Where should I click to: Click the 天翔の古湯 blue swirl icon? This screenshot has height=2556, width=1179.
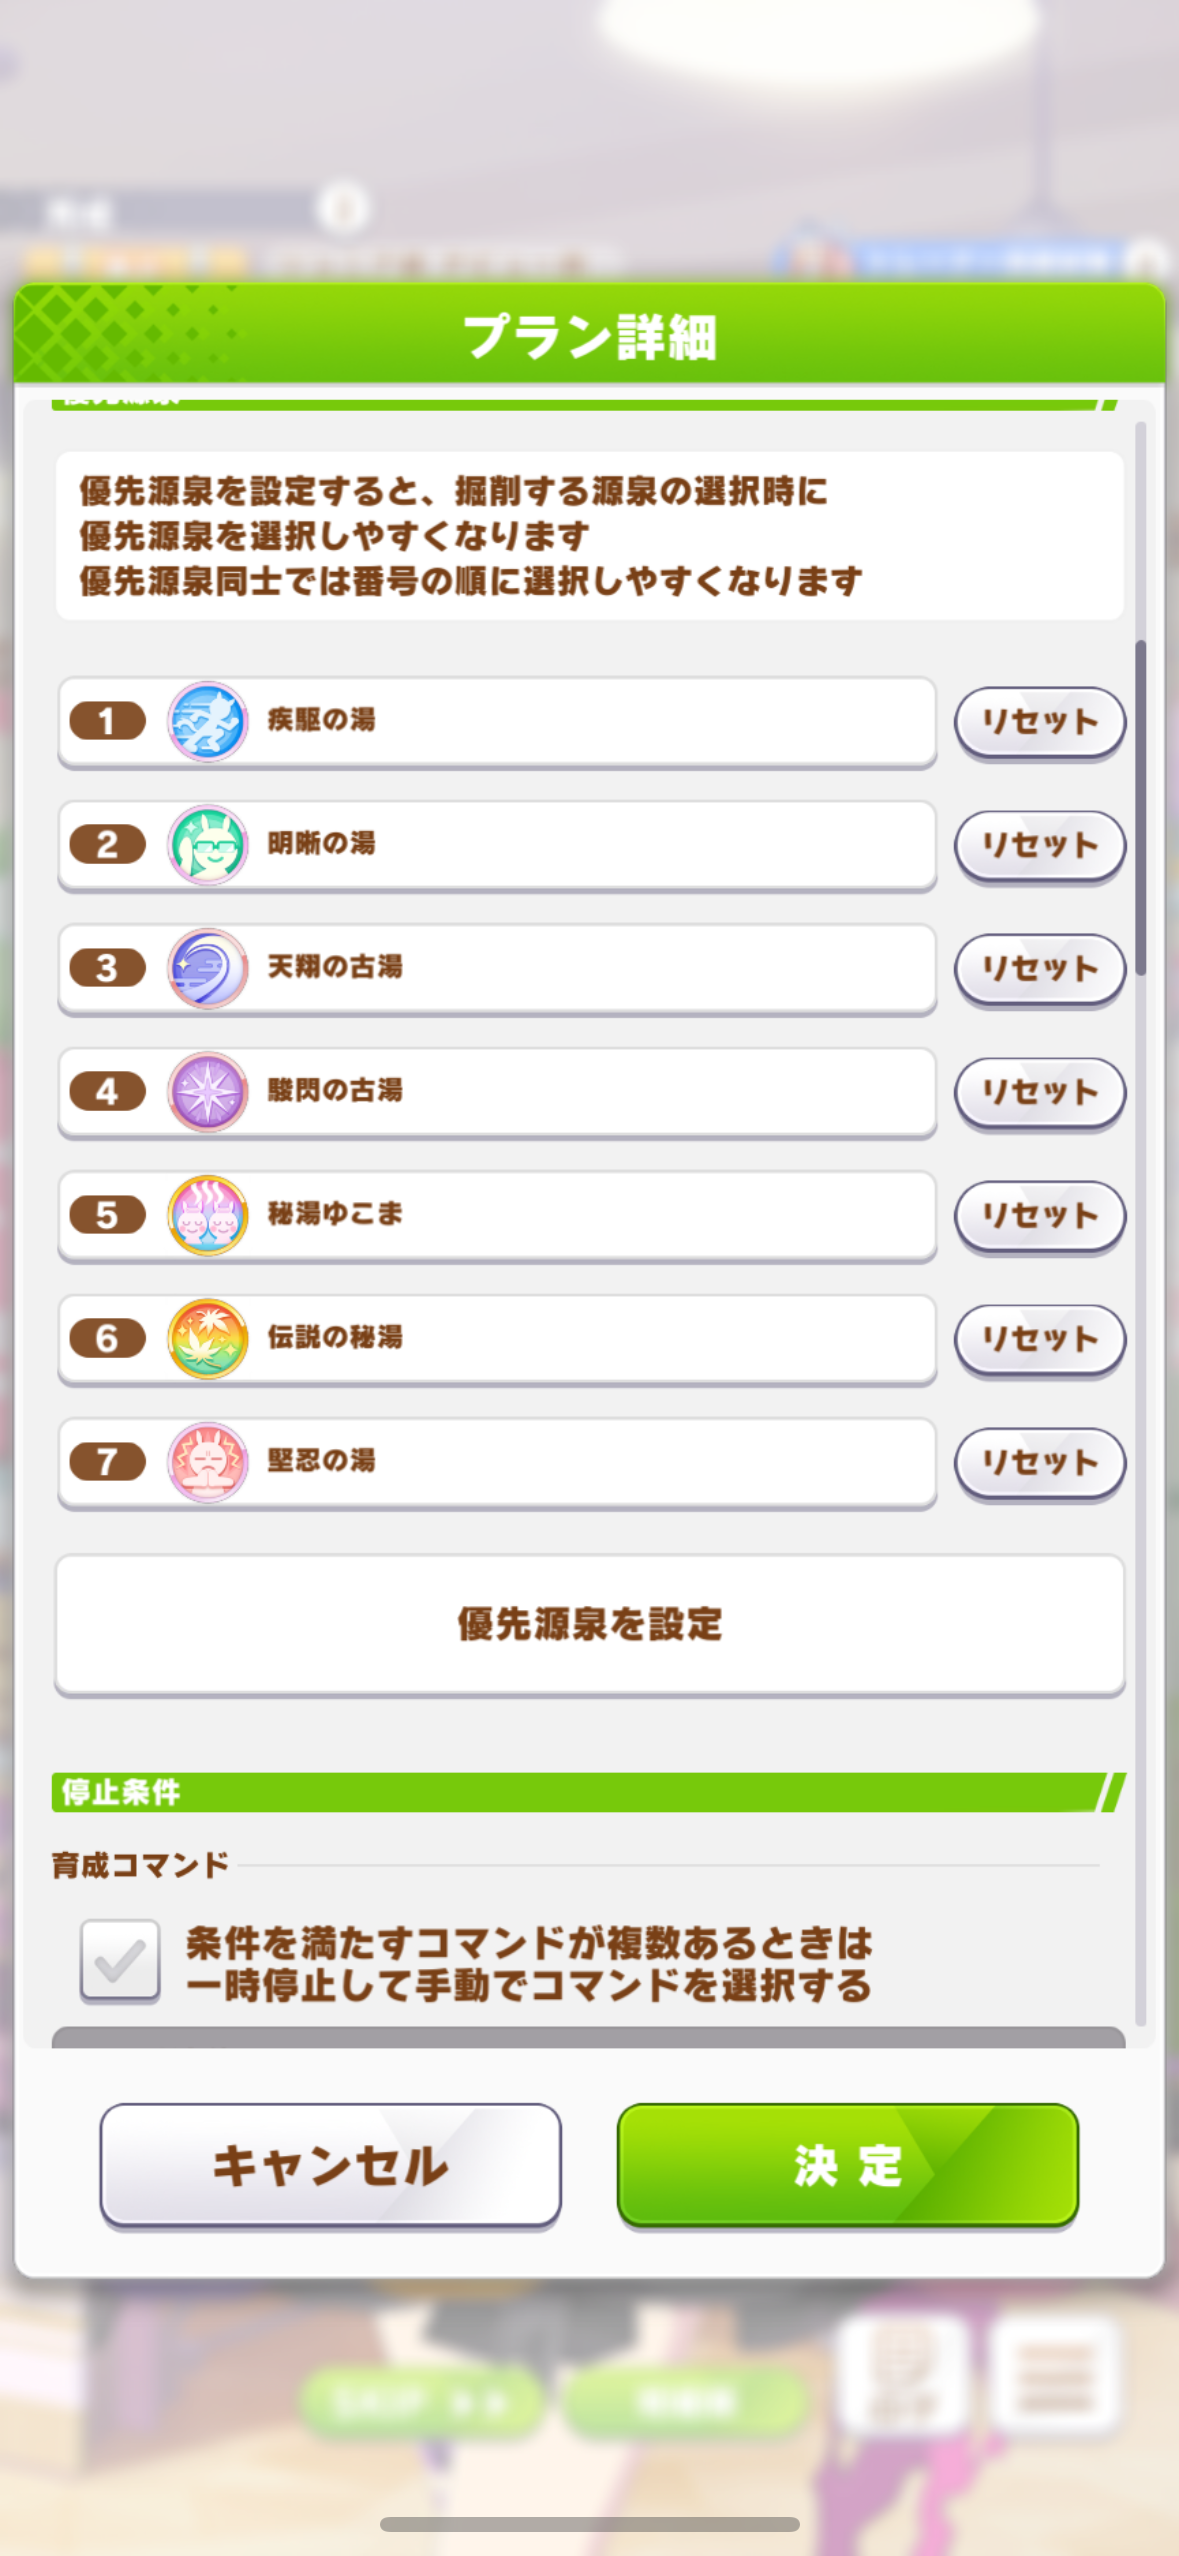[x=207, y=968]
